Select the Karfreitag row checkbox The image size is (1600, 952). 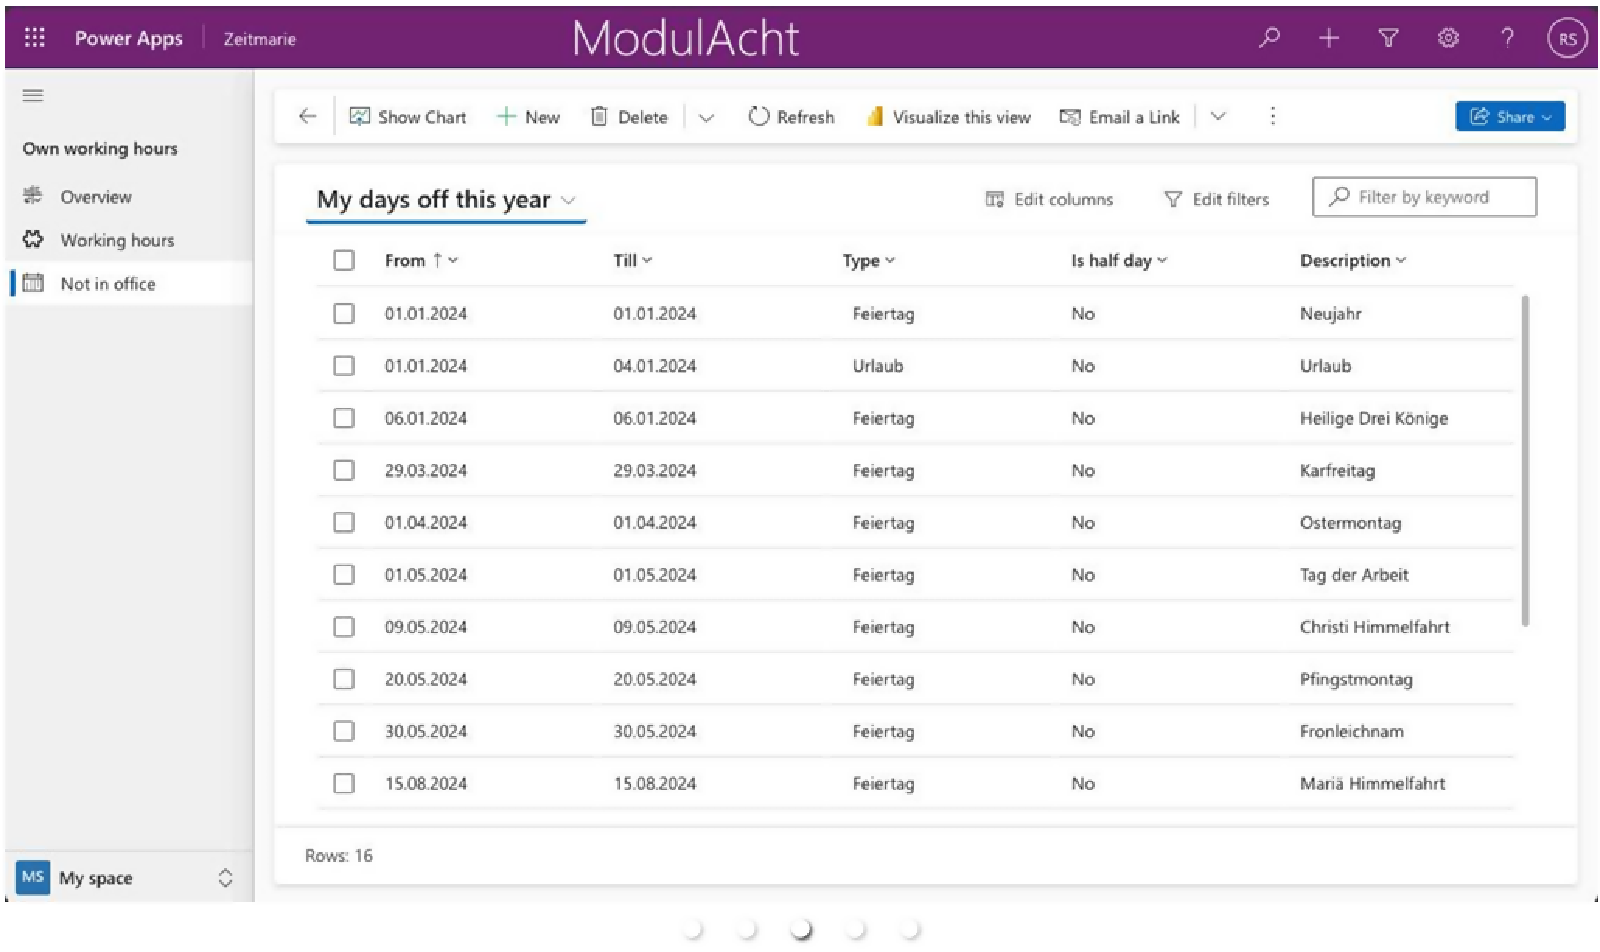(x=344, y=470)
